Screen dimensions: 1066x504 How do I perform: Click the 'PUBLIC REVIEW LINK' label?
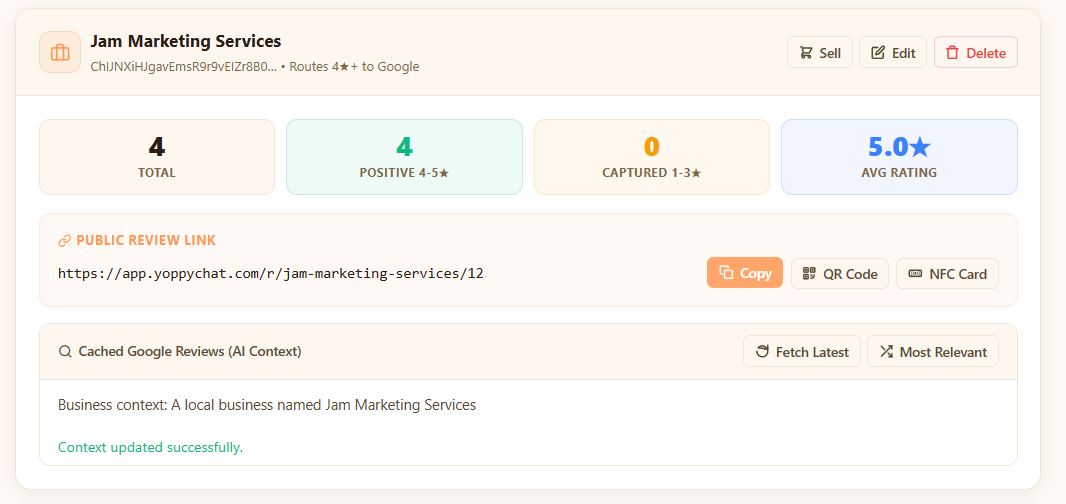tap(146, 241)
